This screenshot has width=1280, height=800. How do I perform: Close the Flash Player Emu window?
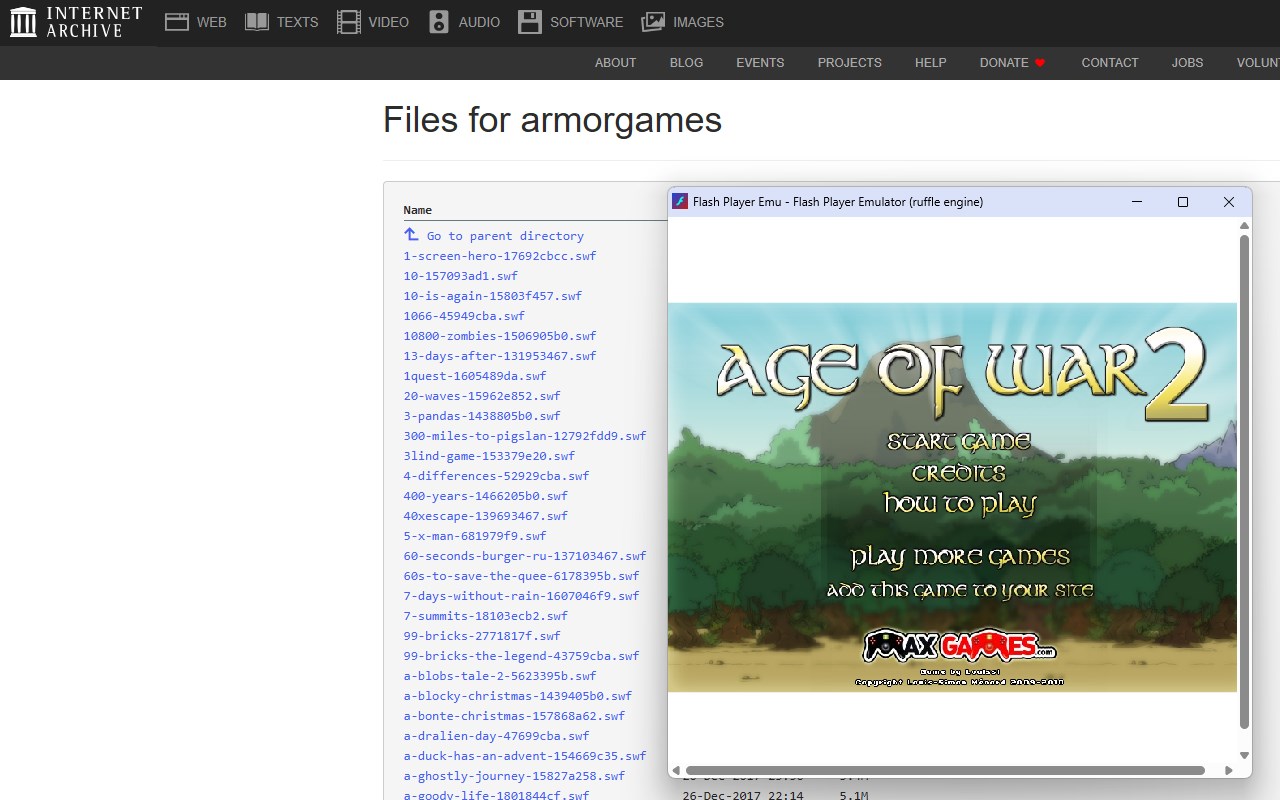1229,202
